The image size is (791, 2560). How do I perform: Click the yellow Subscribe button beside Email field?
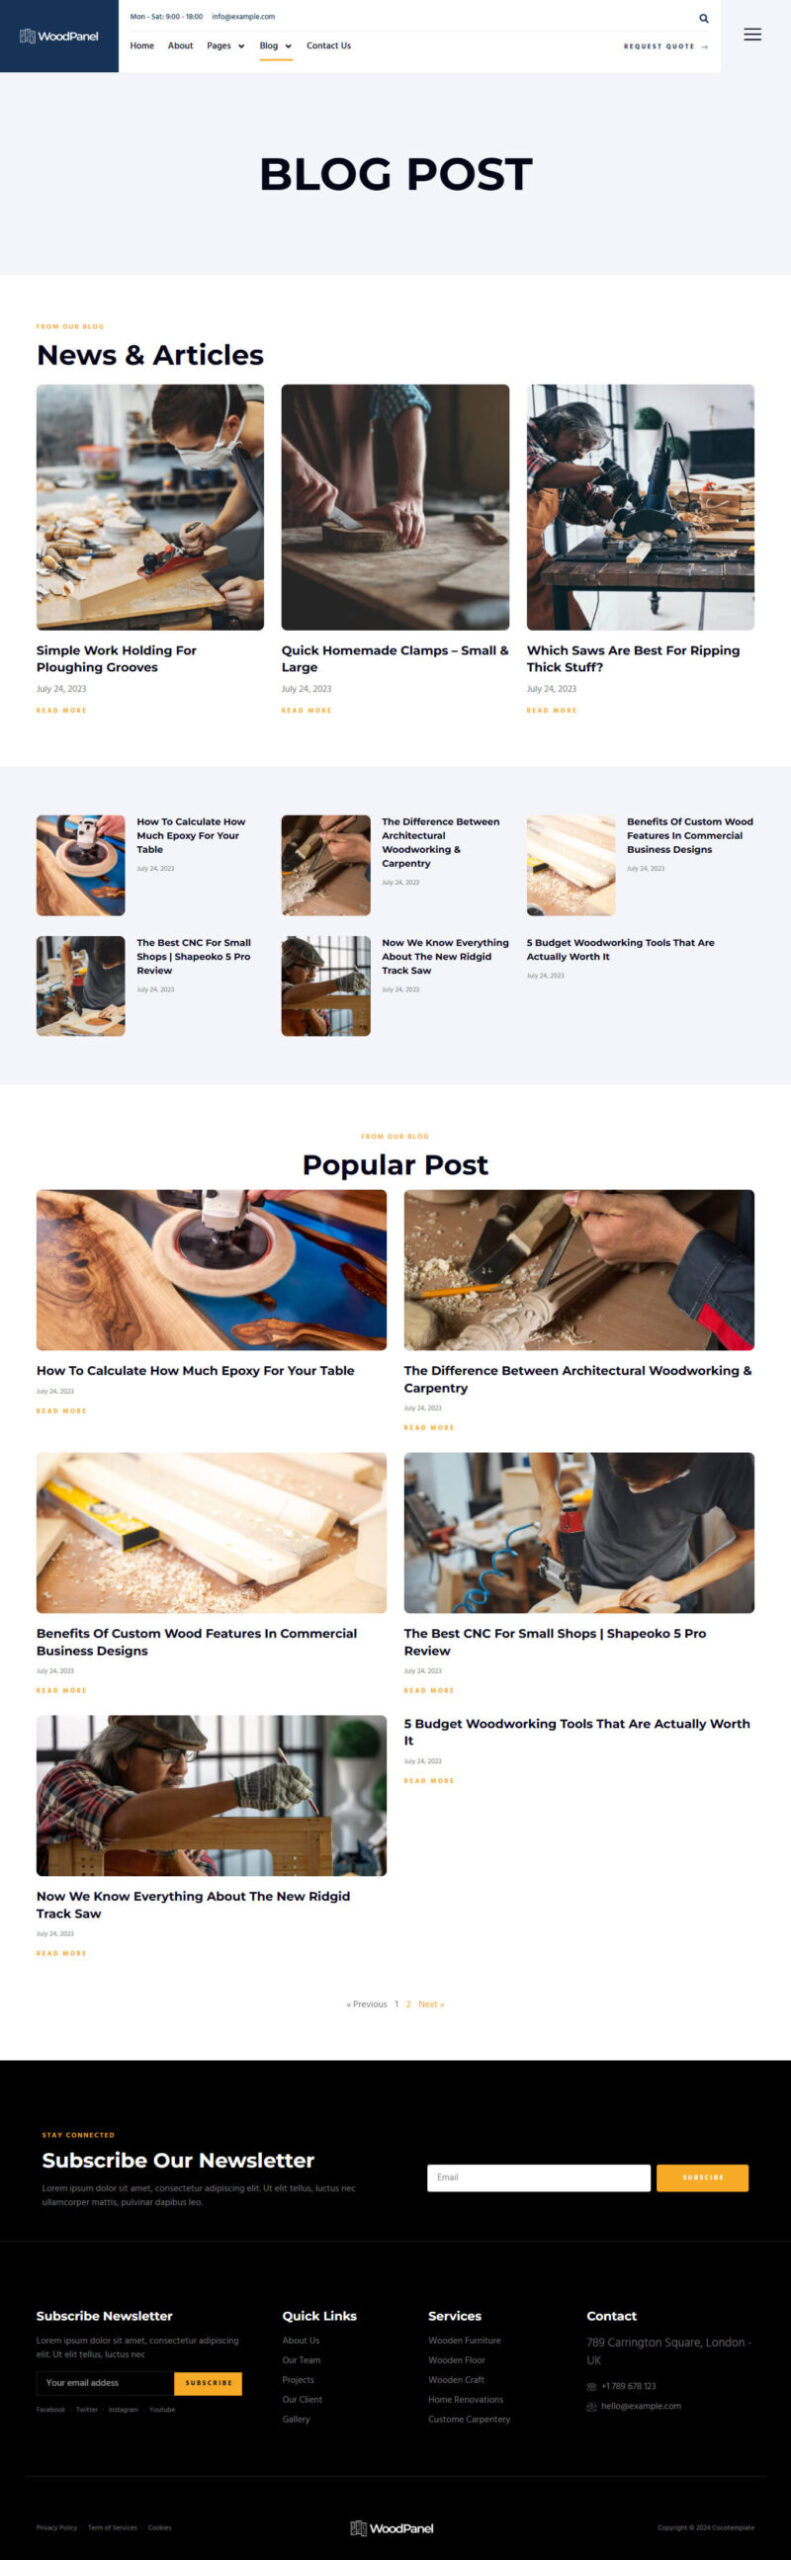coord(702,2177)
